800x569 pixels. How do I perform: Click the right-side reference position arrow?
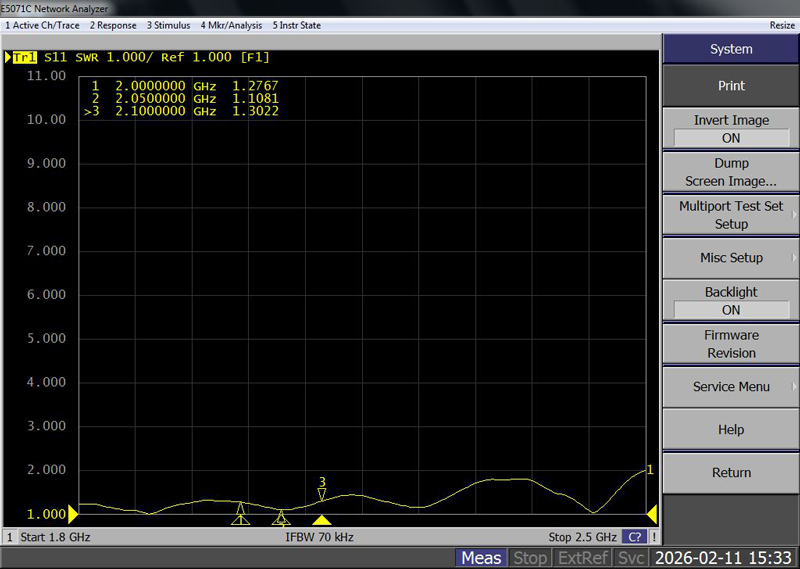point(652,514)
